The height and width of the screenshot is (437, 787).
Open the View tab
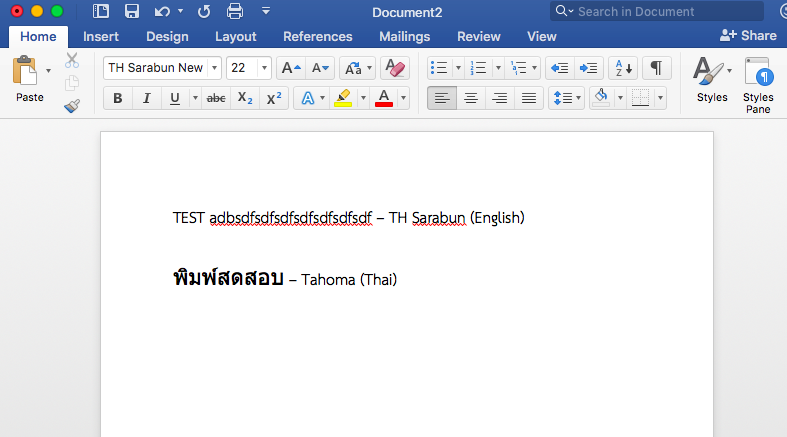[542, 37]
